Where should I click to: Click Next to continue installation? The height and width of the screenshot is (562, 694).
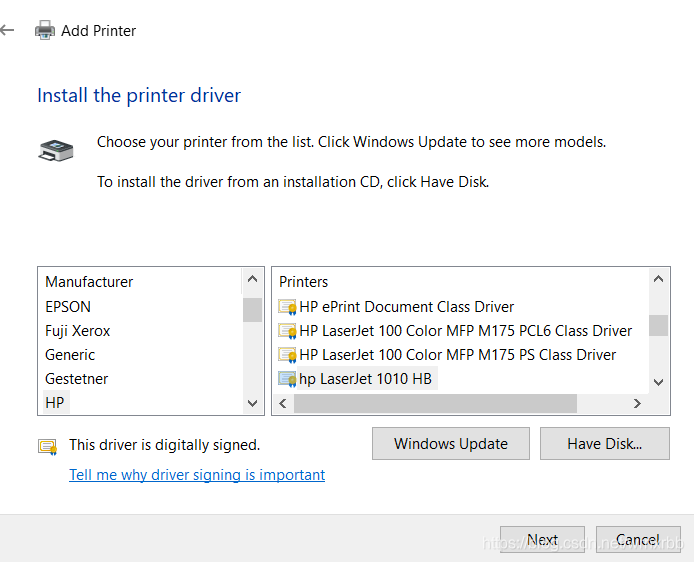click(x=542, y=539)
